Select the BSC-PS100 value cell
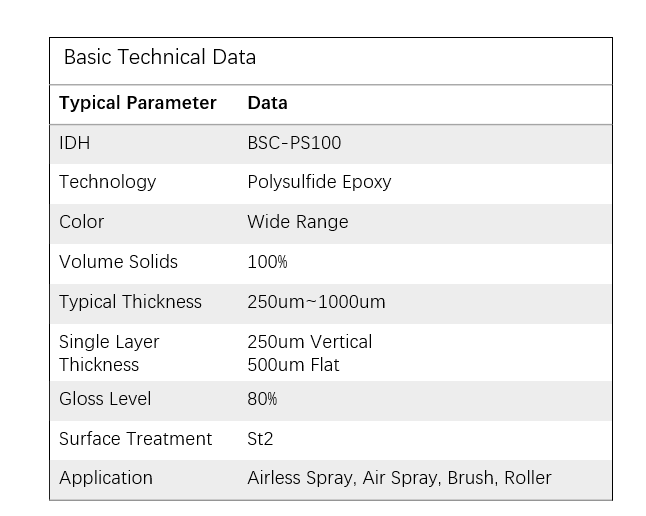This screenshot has width=646, height=516. [294, 143]
